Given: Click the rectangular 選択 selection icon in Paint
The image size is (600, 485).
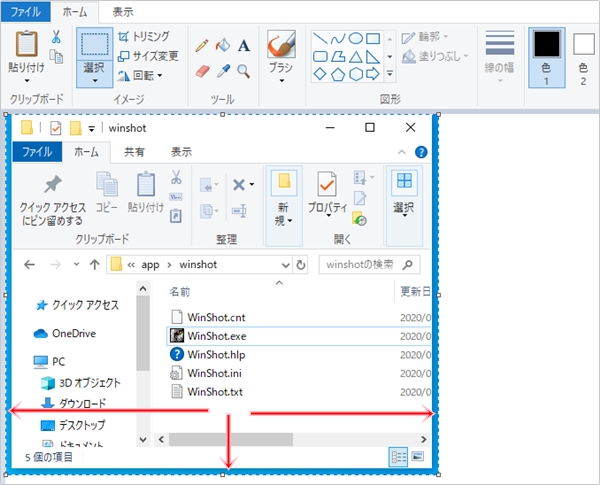Looking at the screenshot, I should 94,44.
